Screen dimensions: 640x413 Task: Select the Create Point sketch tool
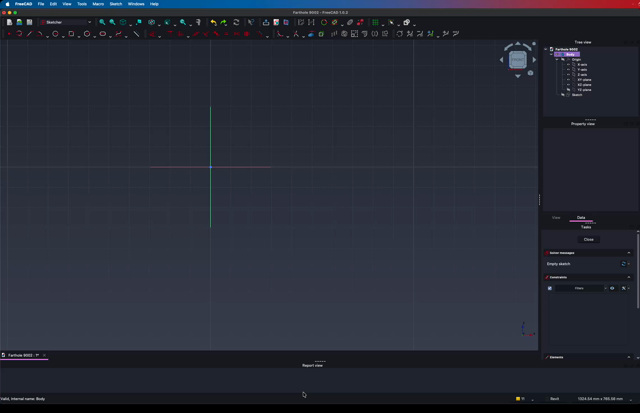tap(8, 34)
